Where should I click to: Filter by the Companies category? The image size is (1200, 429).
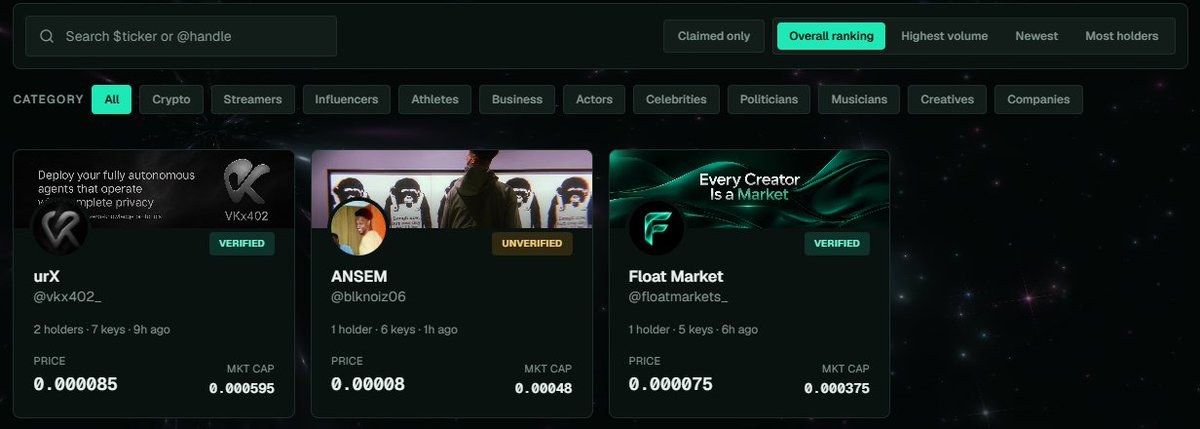click(1038, 99)
